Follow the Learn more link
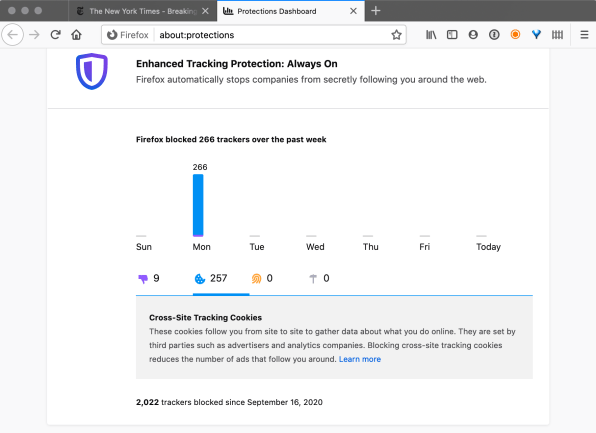The width and height of the screenshot is (596, 433). tap(360, 359)
